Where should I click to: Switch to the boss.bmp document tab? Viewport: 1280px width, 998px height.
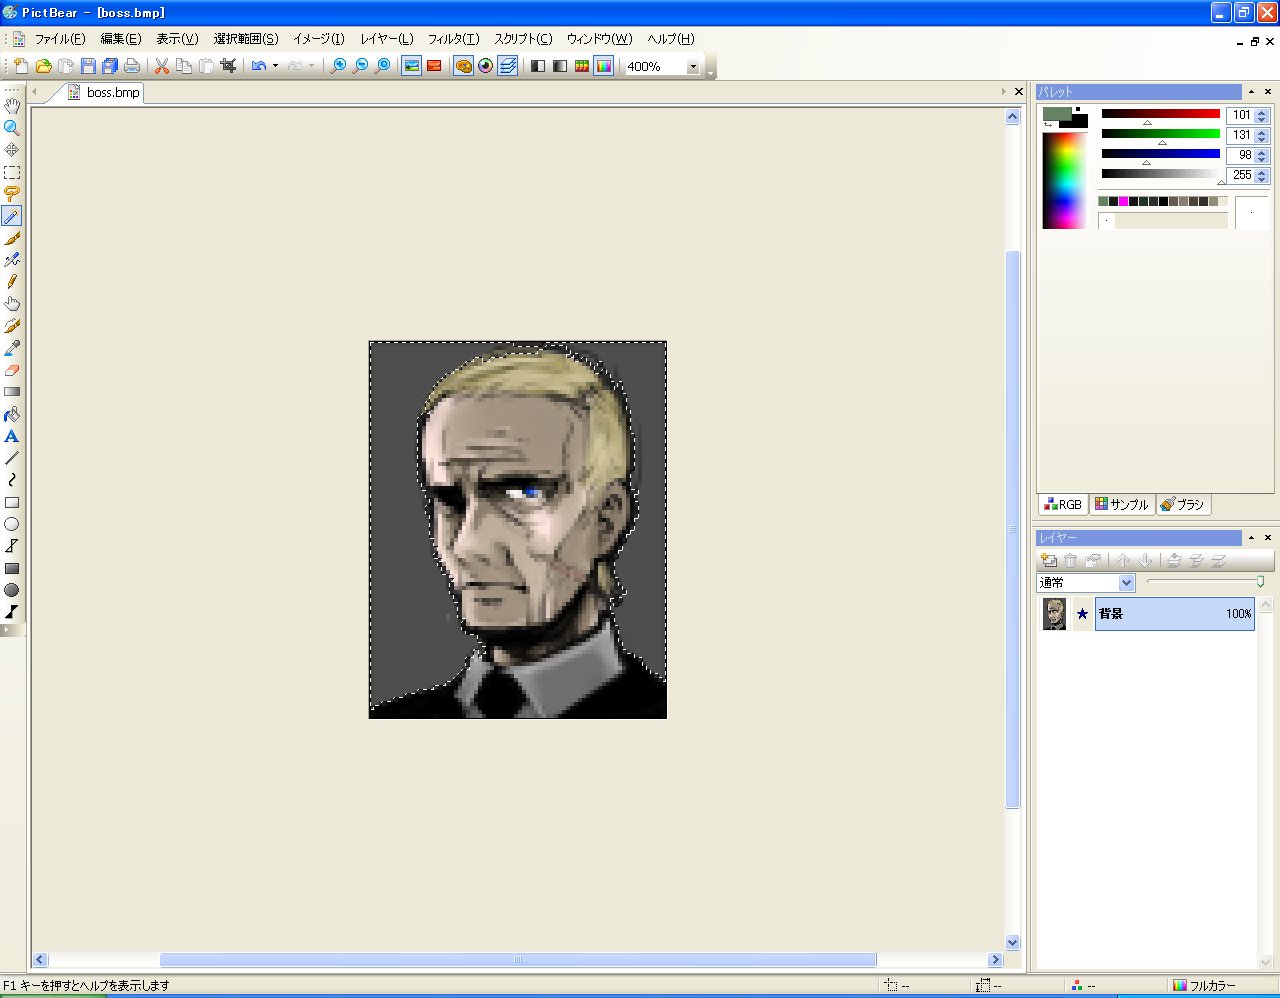point(104,92)
